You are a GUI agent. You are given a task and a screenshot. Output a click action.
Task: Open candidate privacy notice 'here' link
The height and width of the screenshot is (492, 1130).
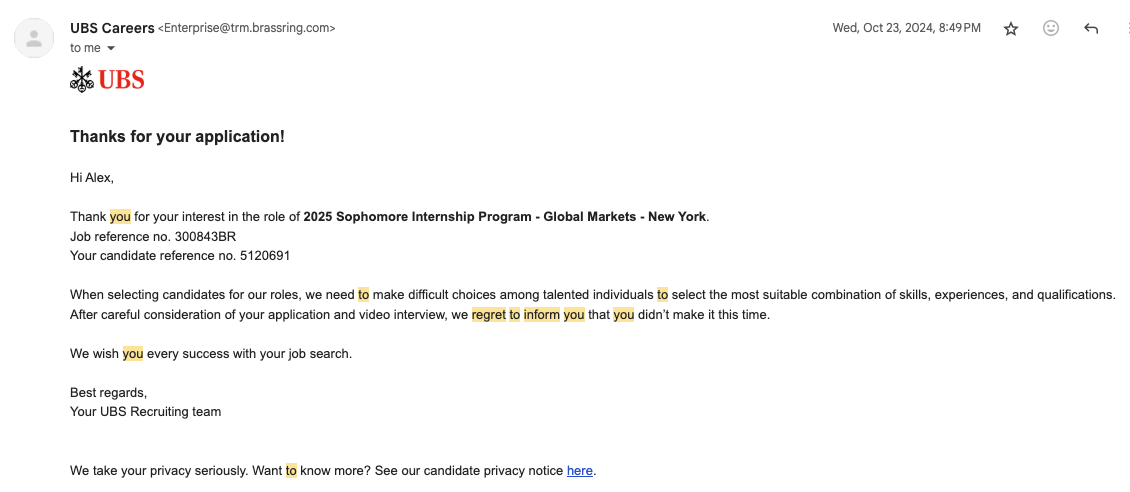pos(580,470)
